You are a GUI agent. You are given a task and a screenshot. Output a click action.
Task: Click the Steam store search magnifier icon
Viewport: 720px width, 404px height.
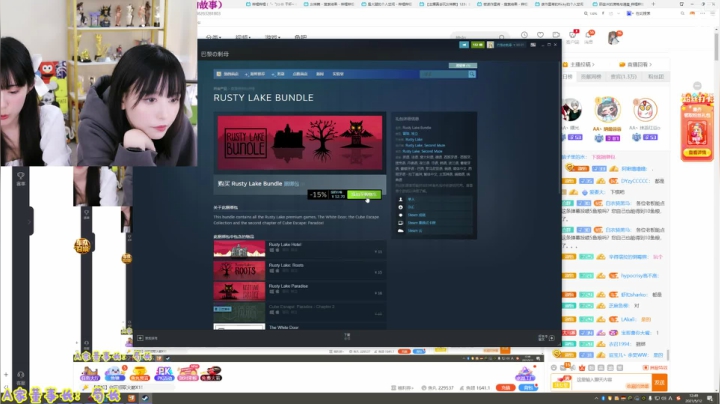pos(472,74)
